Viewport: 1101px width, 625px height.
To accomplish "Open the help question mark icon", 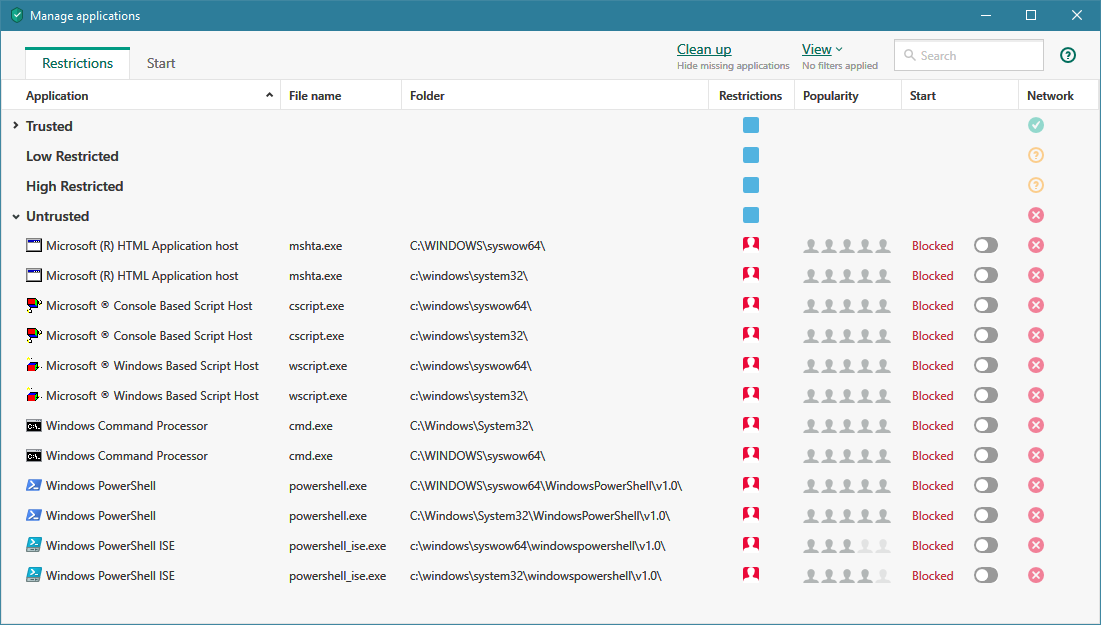I will (x=1067, y=55).
